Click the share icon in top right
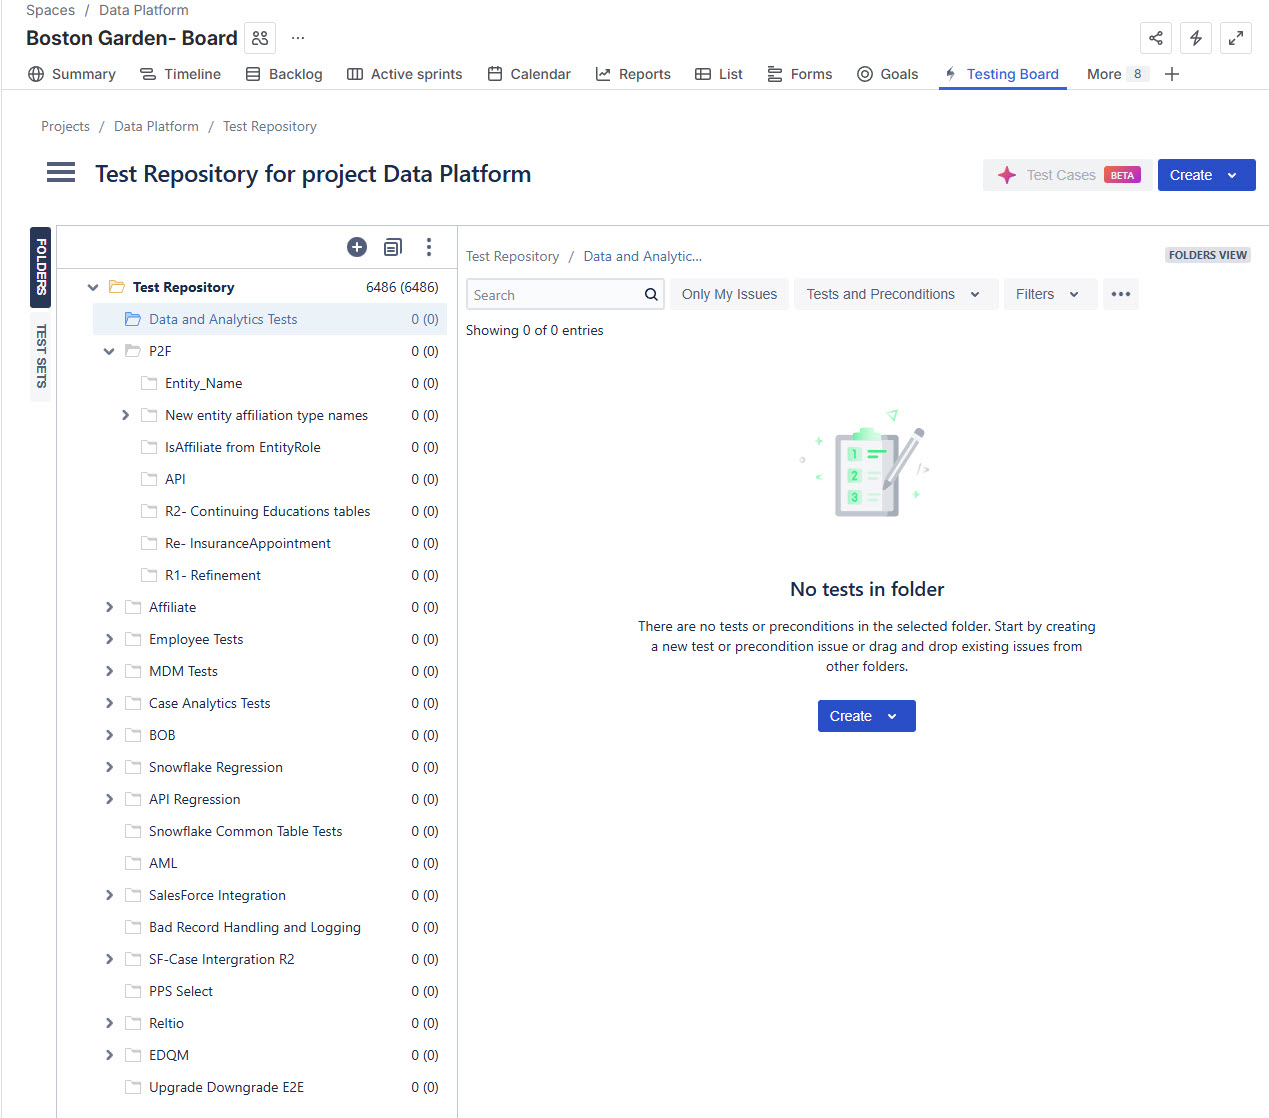This screenshot has height=1118, width=1269. pyautogui.click(x=1156, y=38)
